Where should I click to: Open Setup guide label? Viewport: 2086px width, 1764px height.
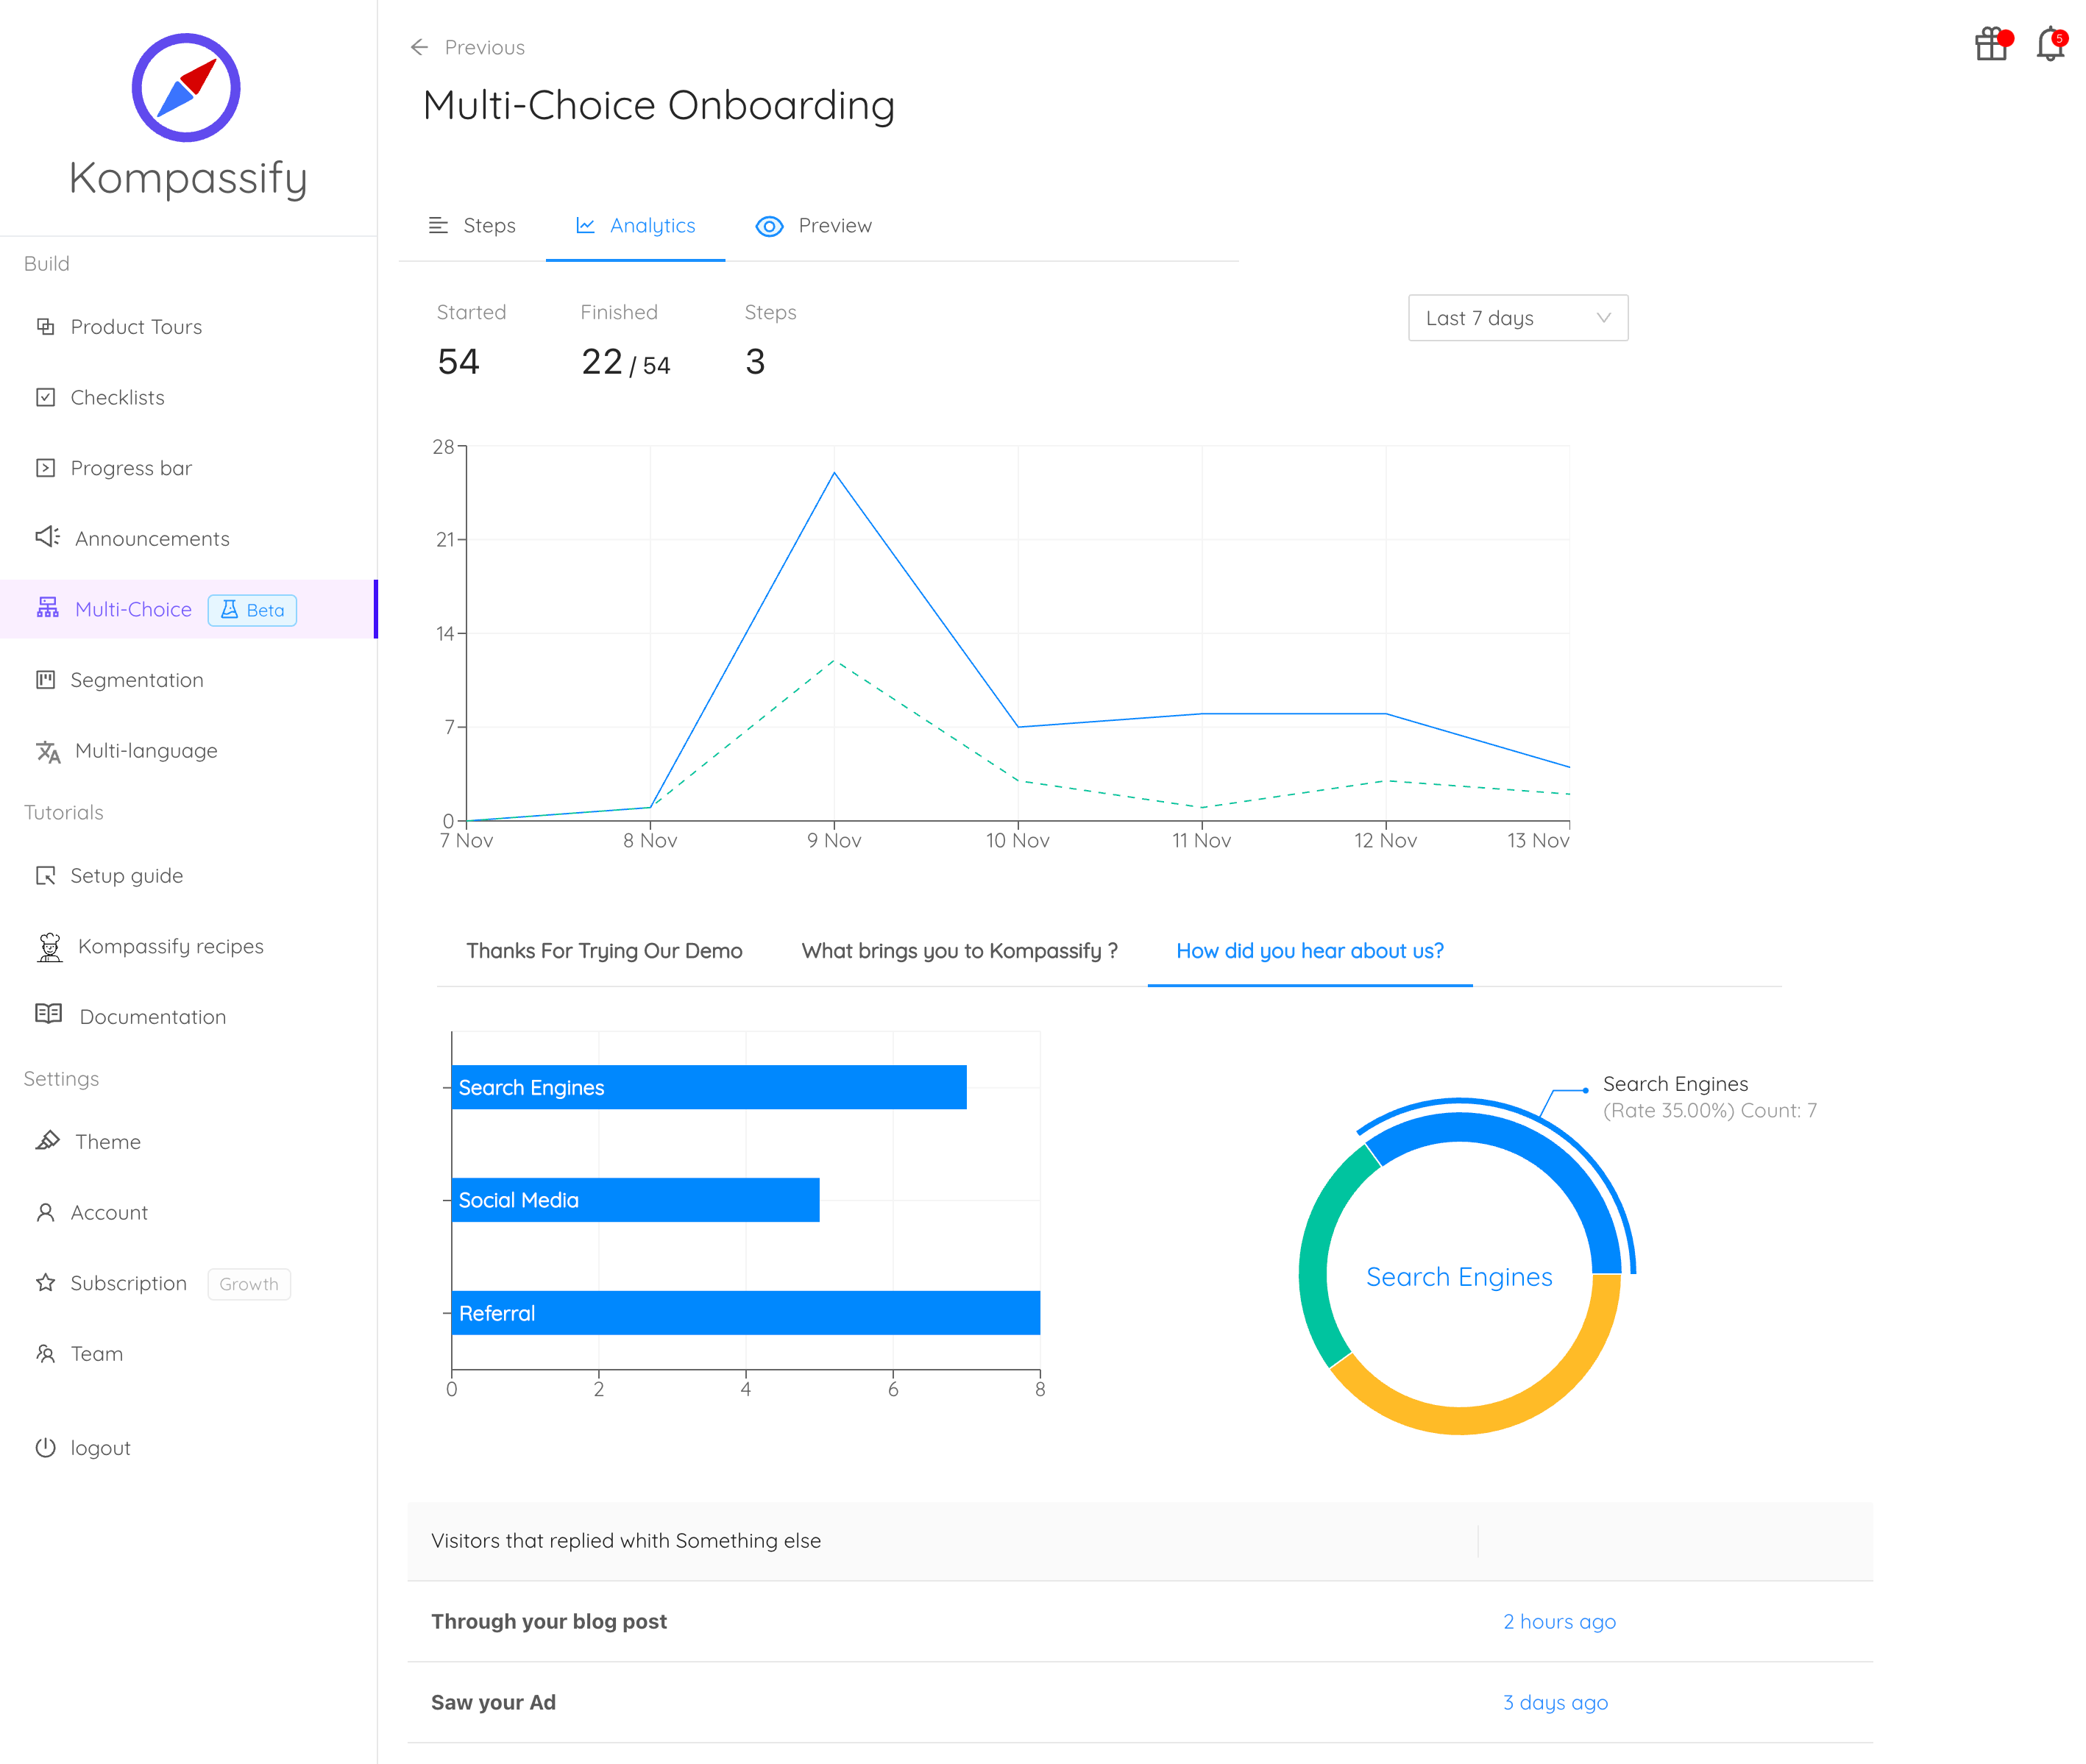coord(127,876)
